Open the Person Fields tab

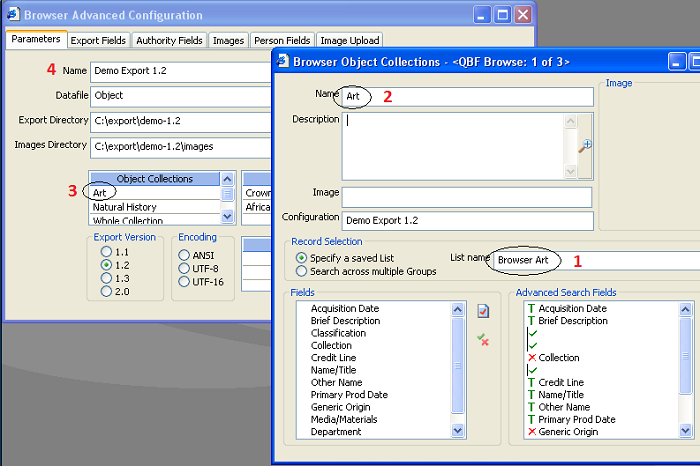[282, 41]
